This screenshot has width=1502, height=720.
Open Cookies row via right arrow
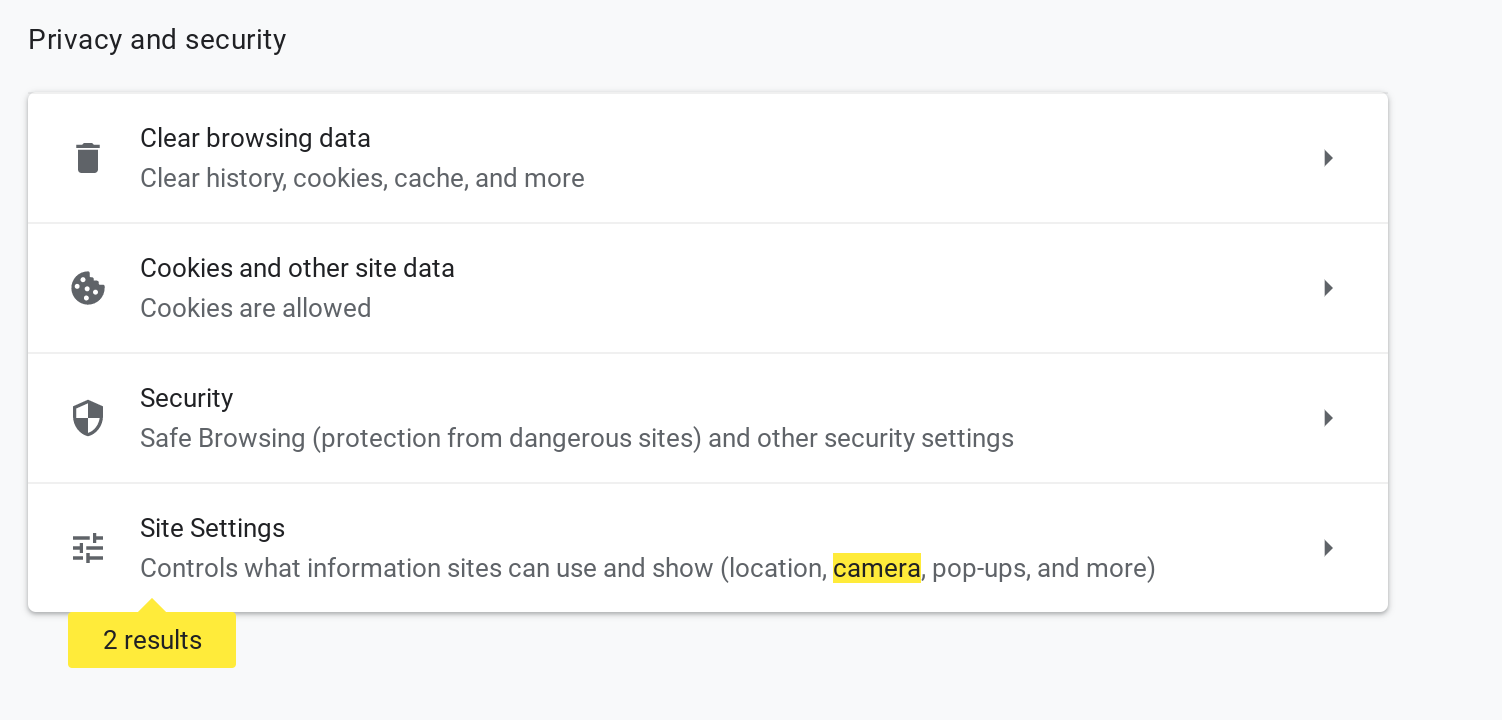pos(1328,288)
